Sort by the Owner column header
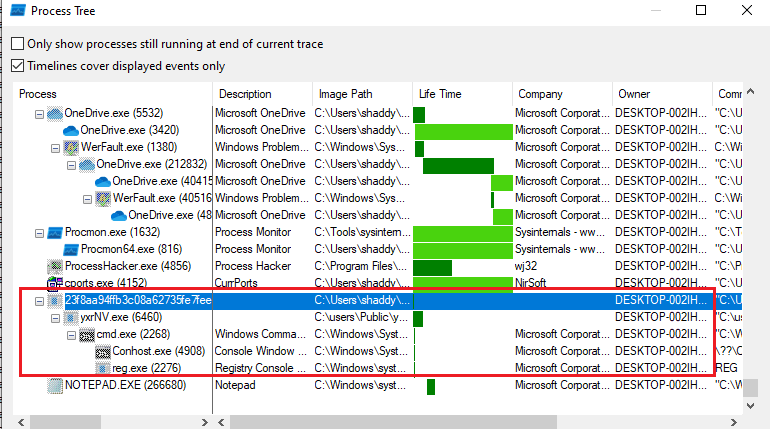 coord(662,94)
